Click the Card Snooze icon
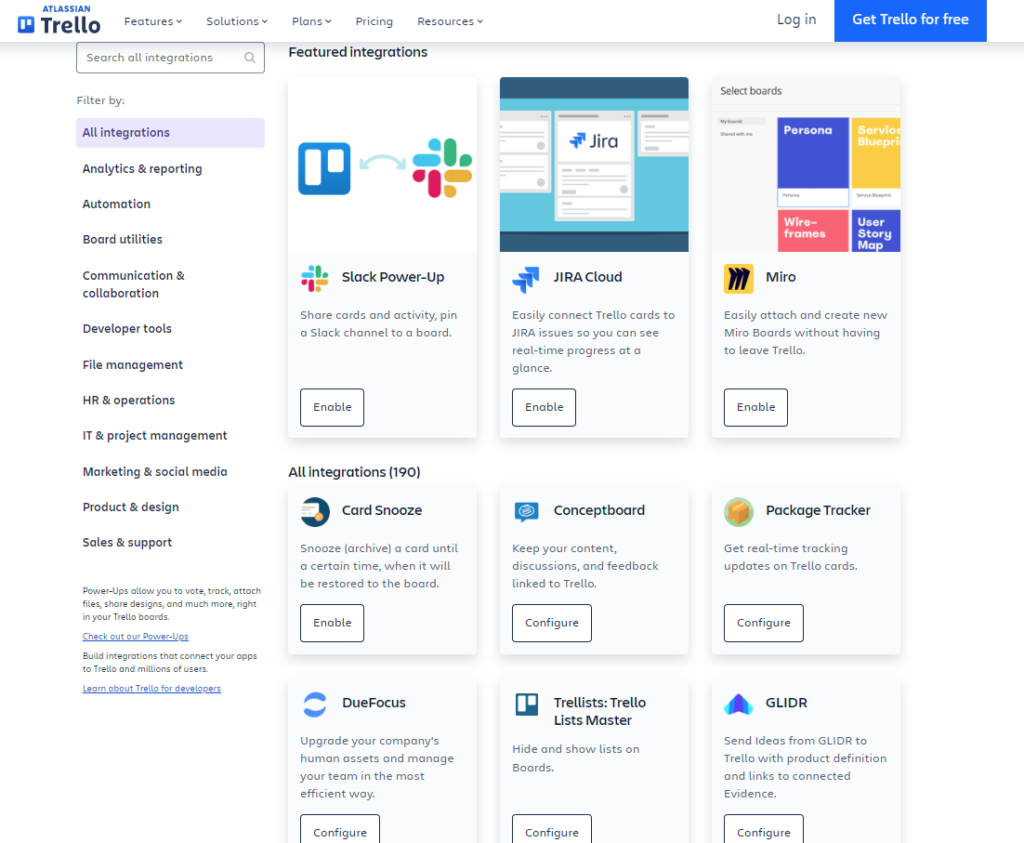Screen dimensions: 1024x843 coord(315,512)
